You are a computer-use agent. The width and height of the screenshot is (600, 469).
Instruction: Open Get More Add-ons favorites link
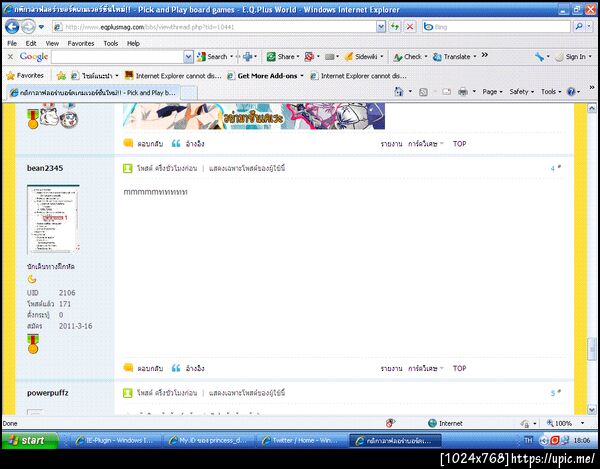264,76
